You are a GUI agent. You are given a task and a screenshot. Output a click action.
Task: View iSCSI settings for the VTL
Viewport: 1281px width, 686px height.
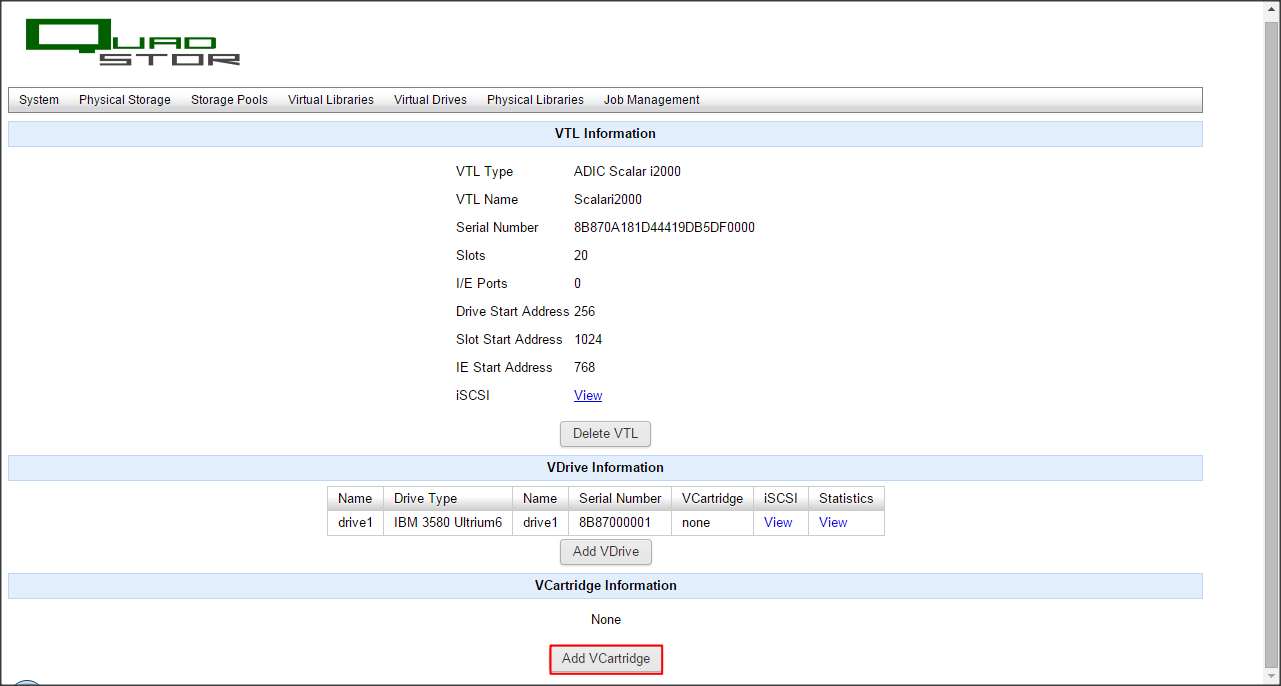point(588,396)
